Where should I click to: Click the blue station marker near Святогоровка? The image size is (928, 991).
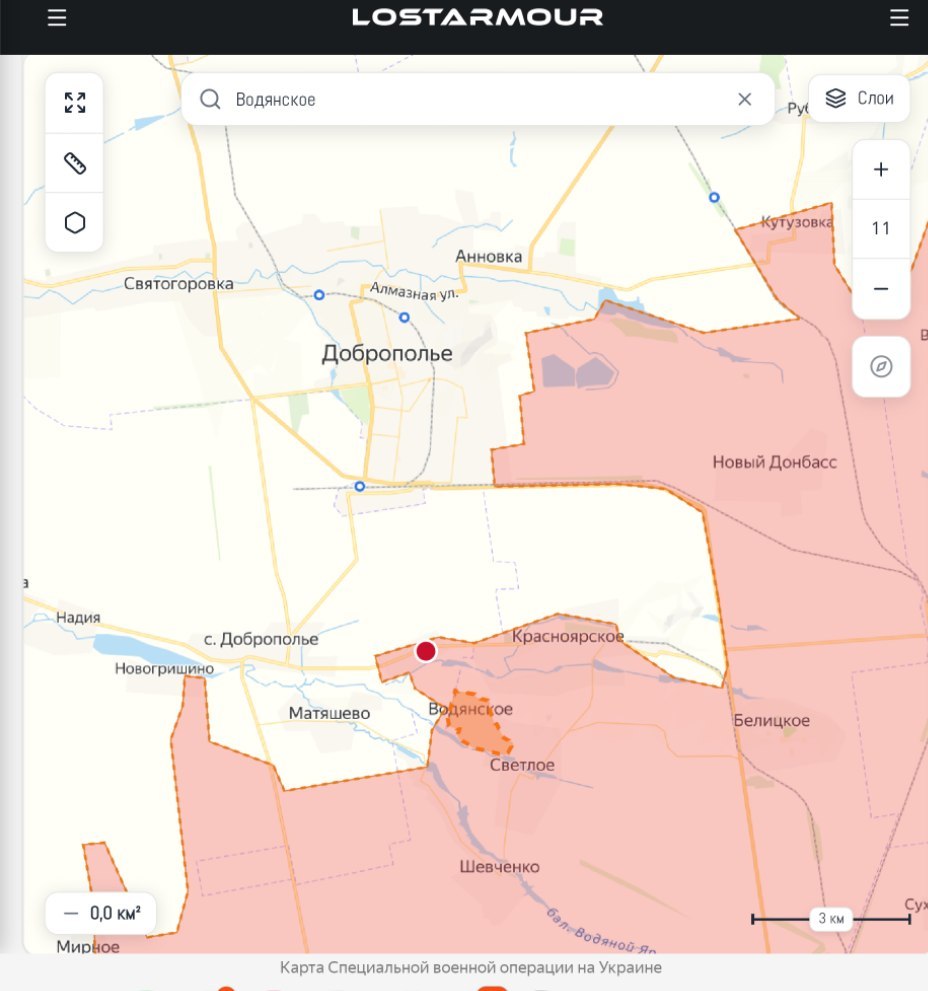coord(319,295)
